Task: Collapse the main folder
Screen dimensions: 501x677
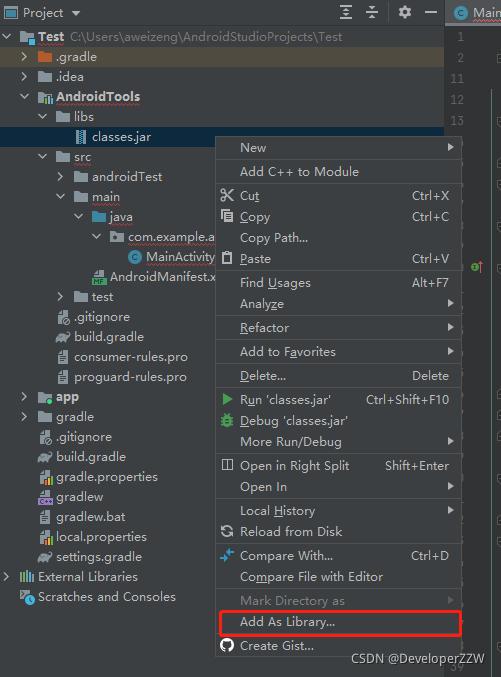Action: click(x=60, y=197)
